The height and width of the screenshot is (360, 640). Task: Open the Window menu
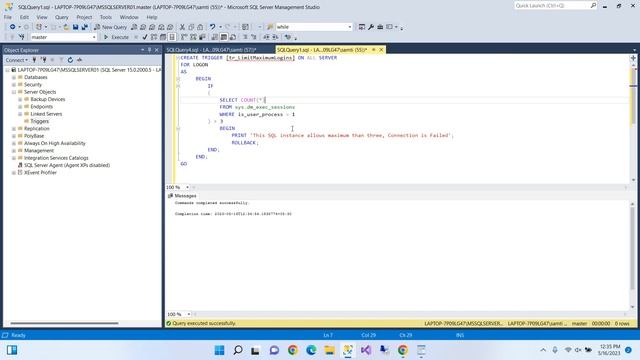coord(129,17)
